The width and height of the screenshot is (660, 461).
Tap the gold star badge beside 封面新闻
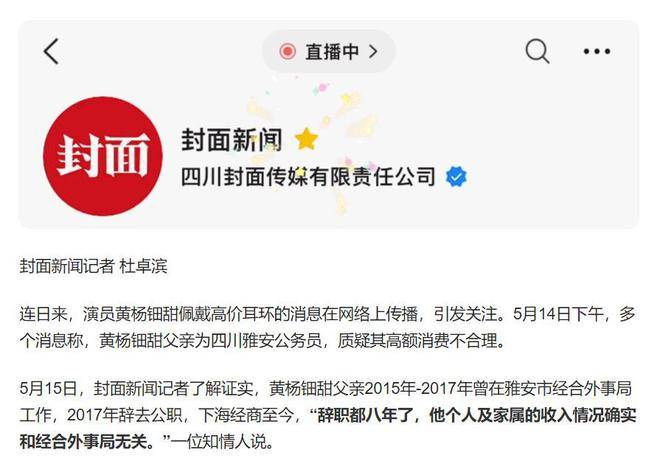[306, 139]
